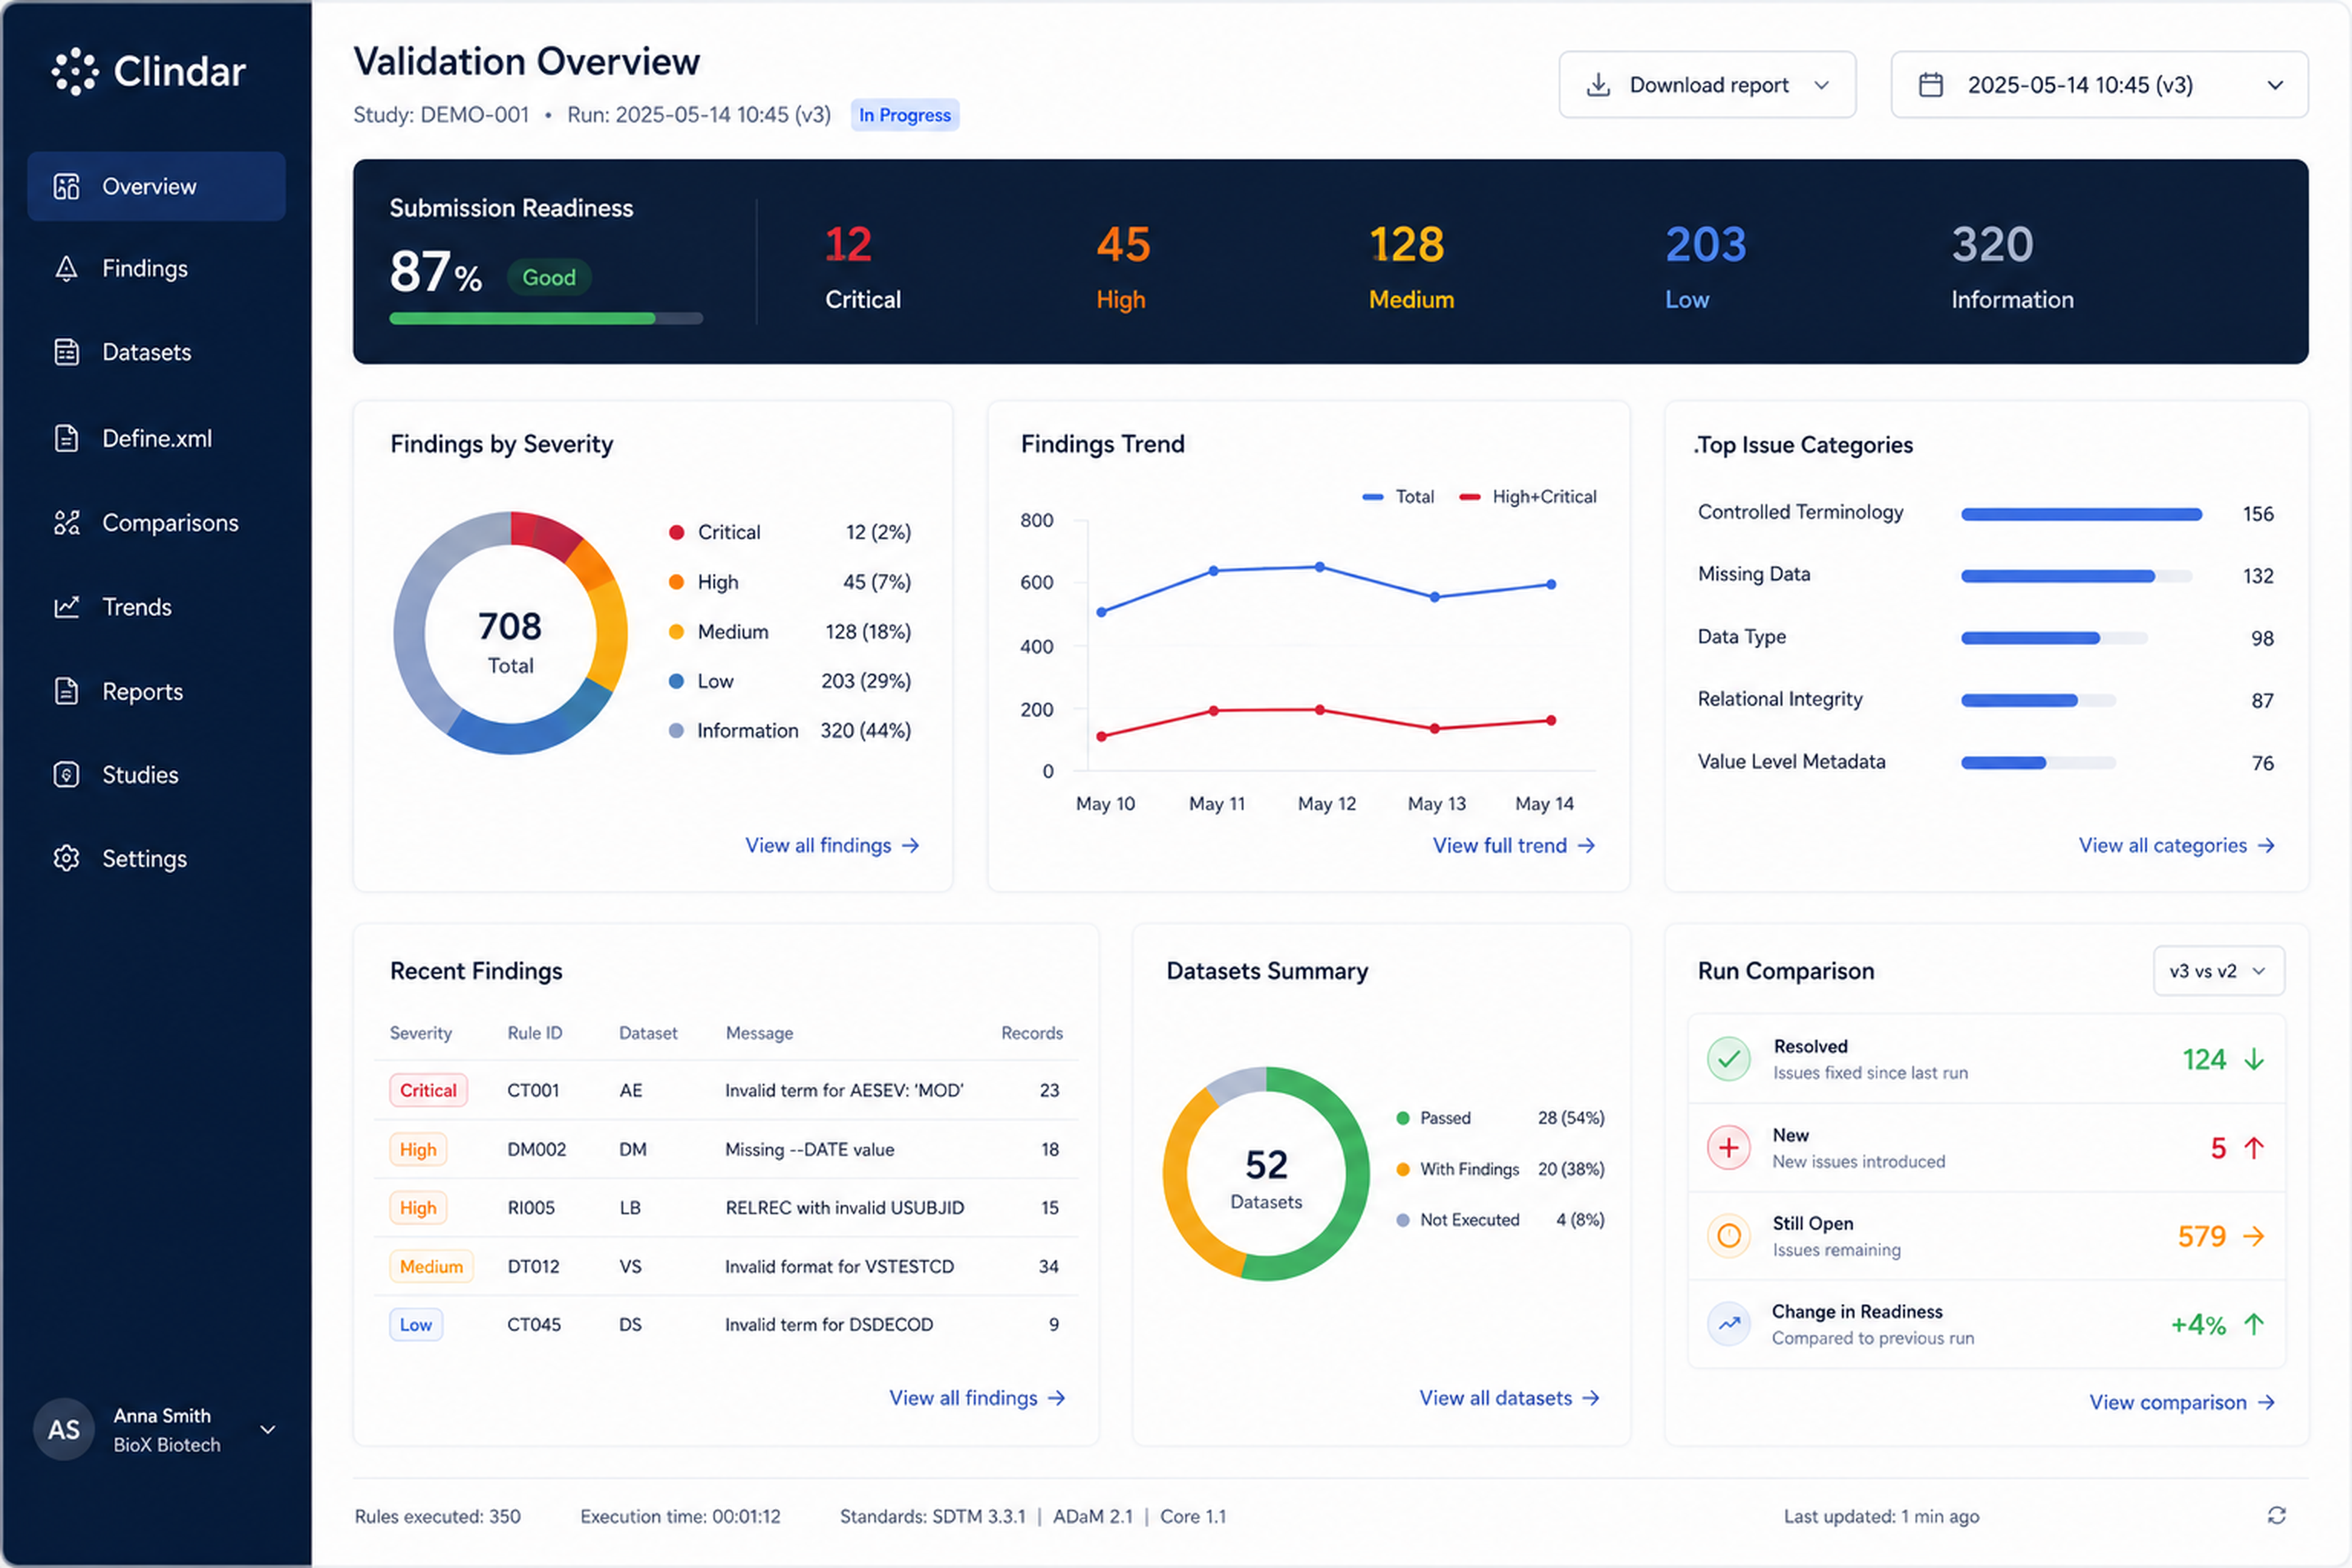Click the green down arrow beside 124
The image size is (2352, 1568).
2254,1059
